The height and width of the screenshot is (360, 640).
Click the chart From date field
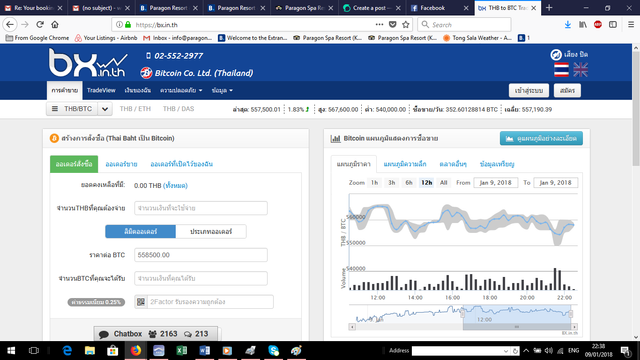click(x=496, y=182)
